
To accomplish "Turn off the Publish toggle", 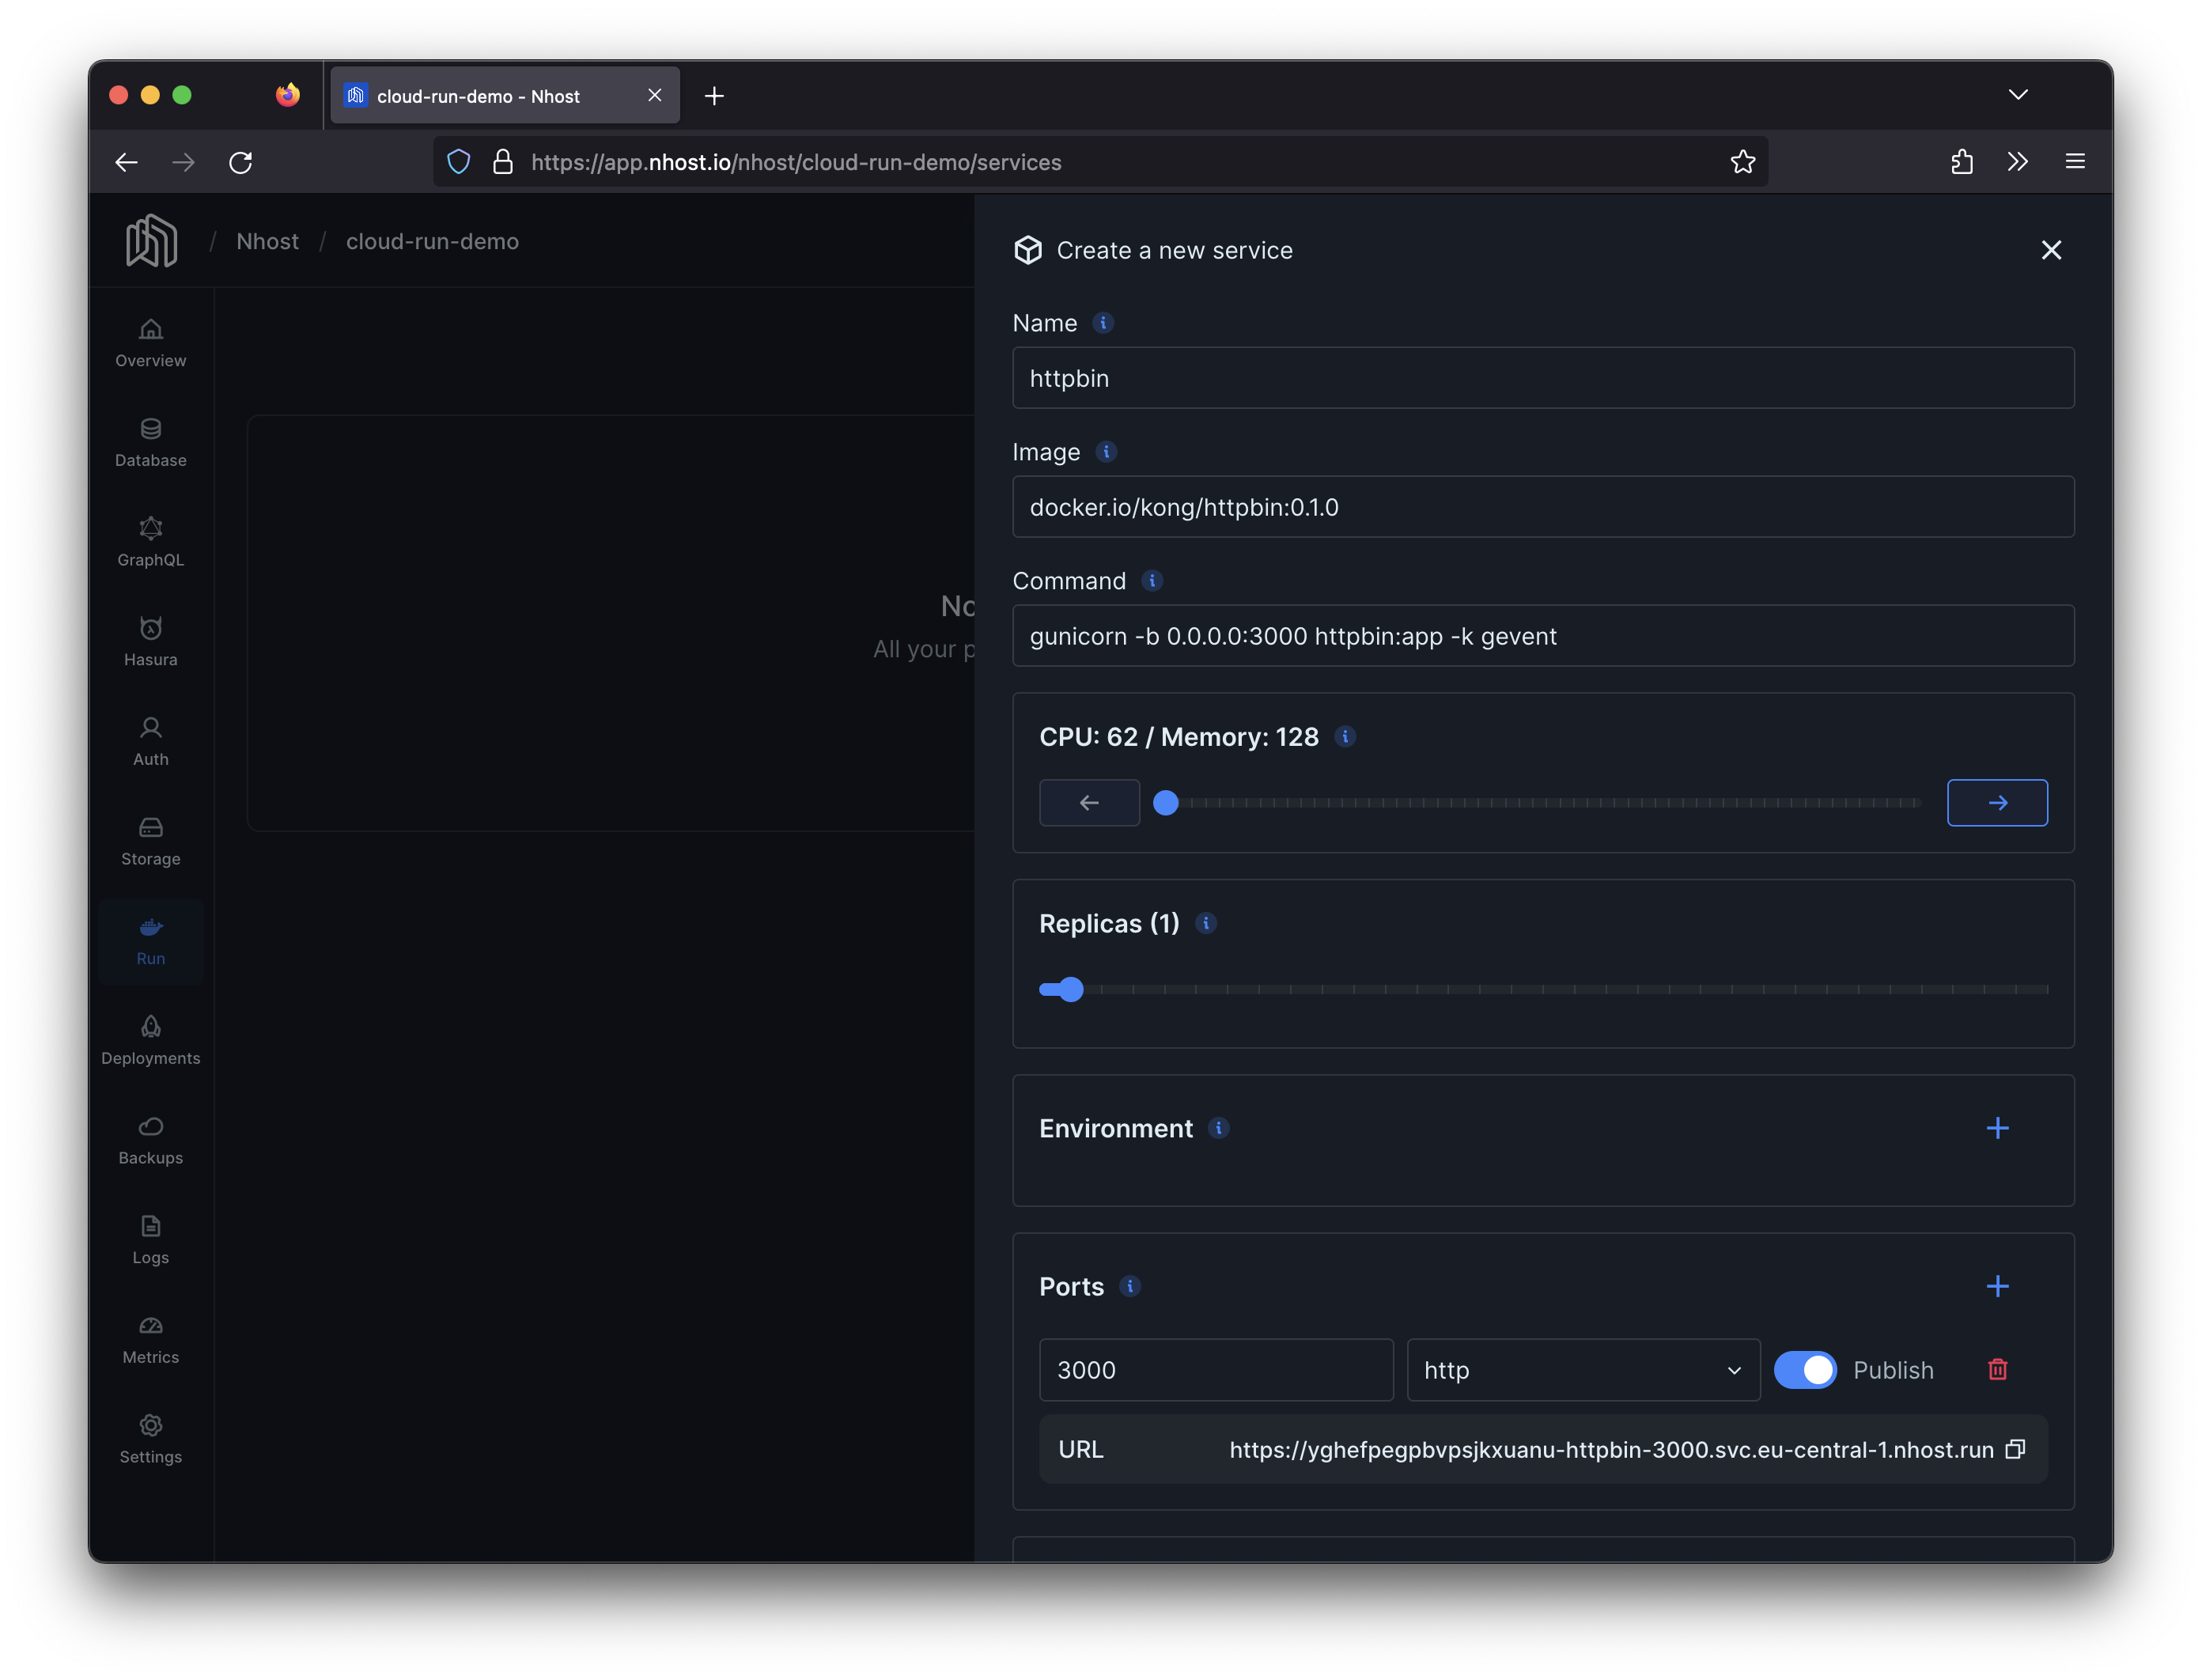I will (x=1804, y=1369).
